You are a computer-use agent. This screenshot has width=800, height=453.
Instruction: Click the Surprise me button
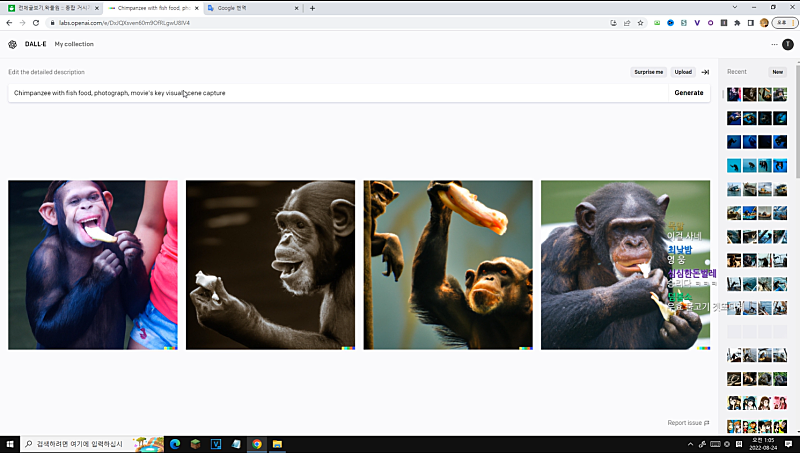[x=648, y=72]
